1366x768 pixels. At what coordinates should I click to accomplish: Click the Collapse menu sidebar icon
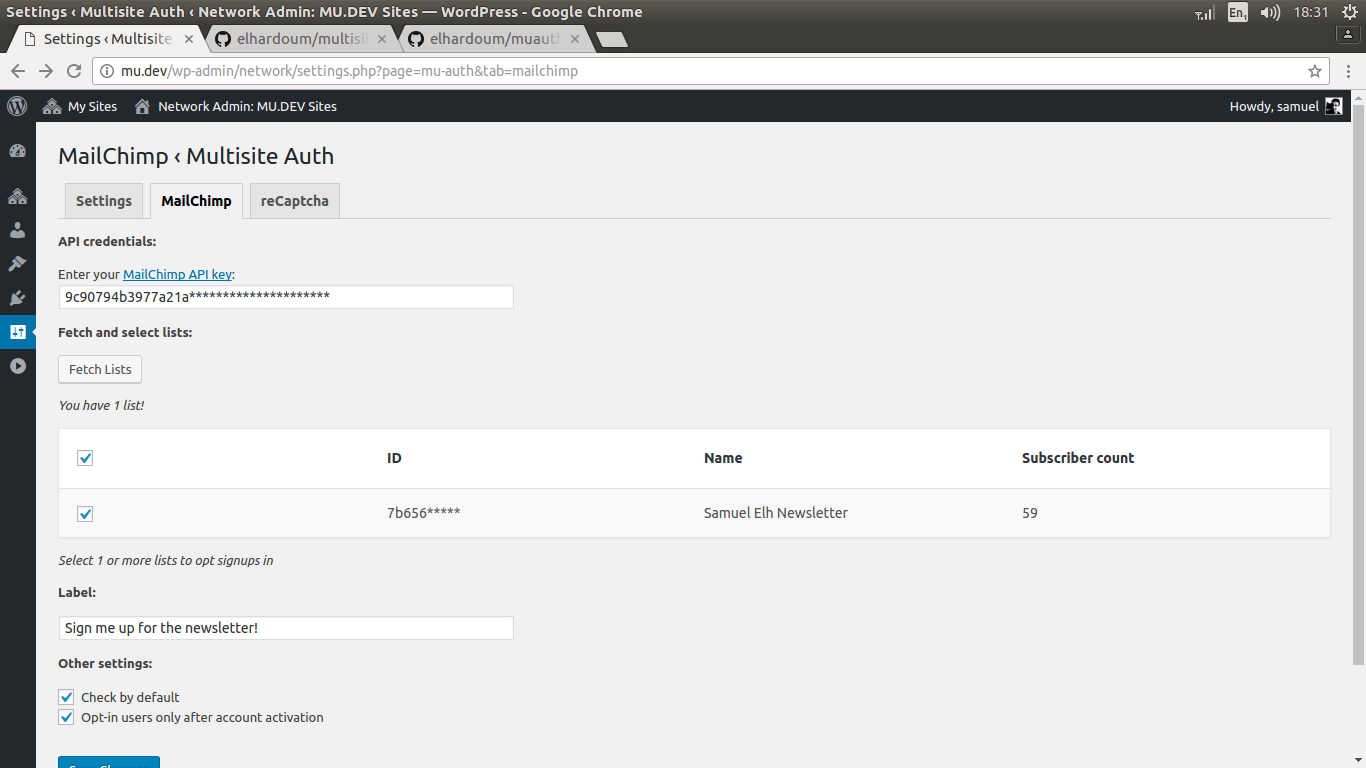pos(17,366)
